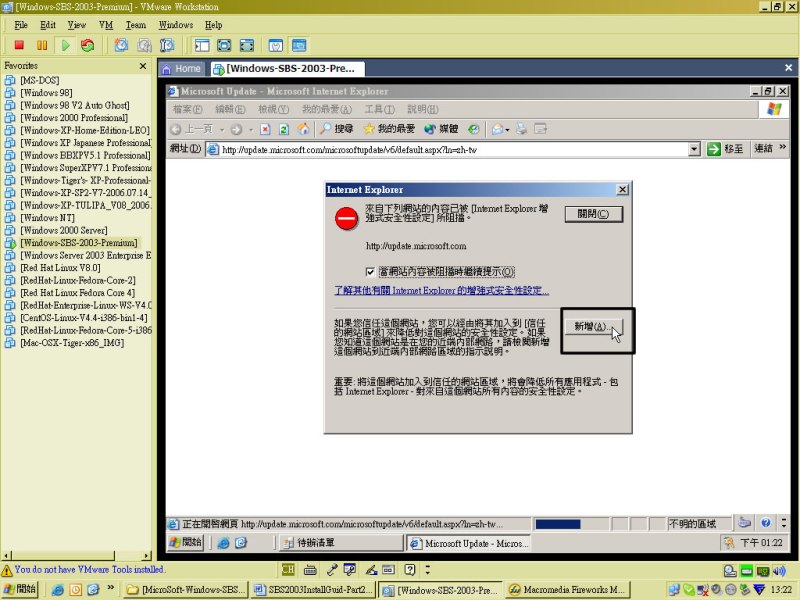This screenshot has height=600, width=800.
Task: Click the console view toolbar icon
Action: tap(299, 45)
